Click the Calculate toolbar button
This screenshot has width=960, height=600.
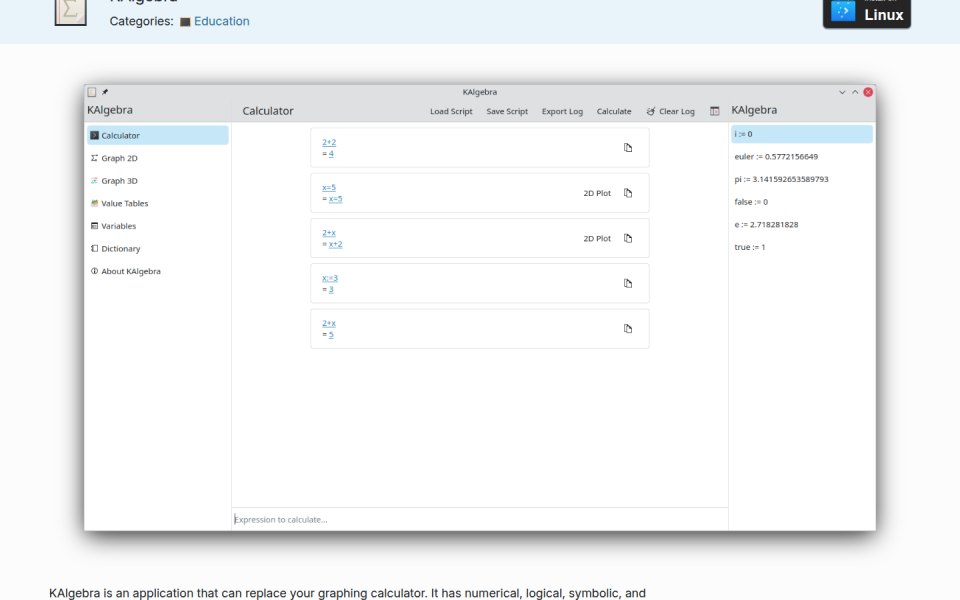coord(614,111)
